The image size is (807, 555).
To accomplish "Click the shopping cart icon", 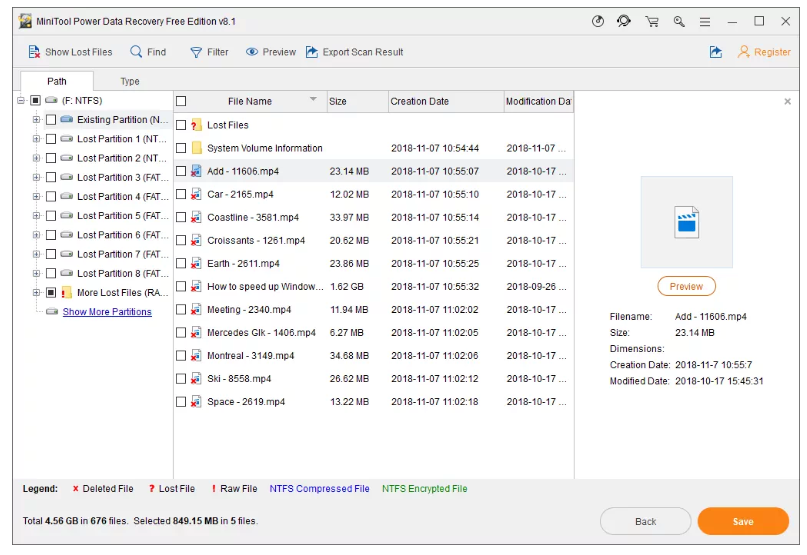I will pyautogui.click(x=652, y=22).
